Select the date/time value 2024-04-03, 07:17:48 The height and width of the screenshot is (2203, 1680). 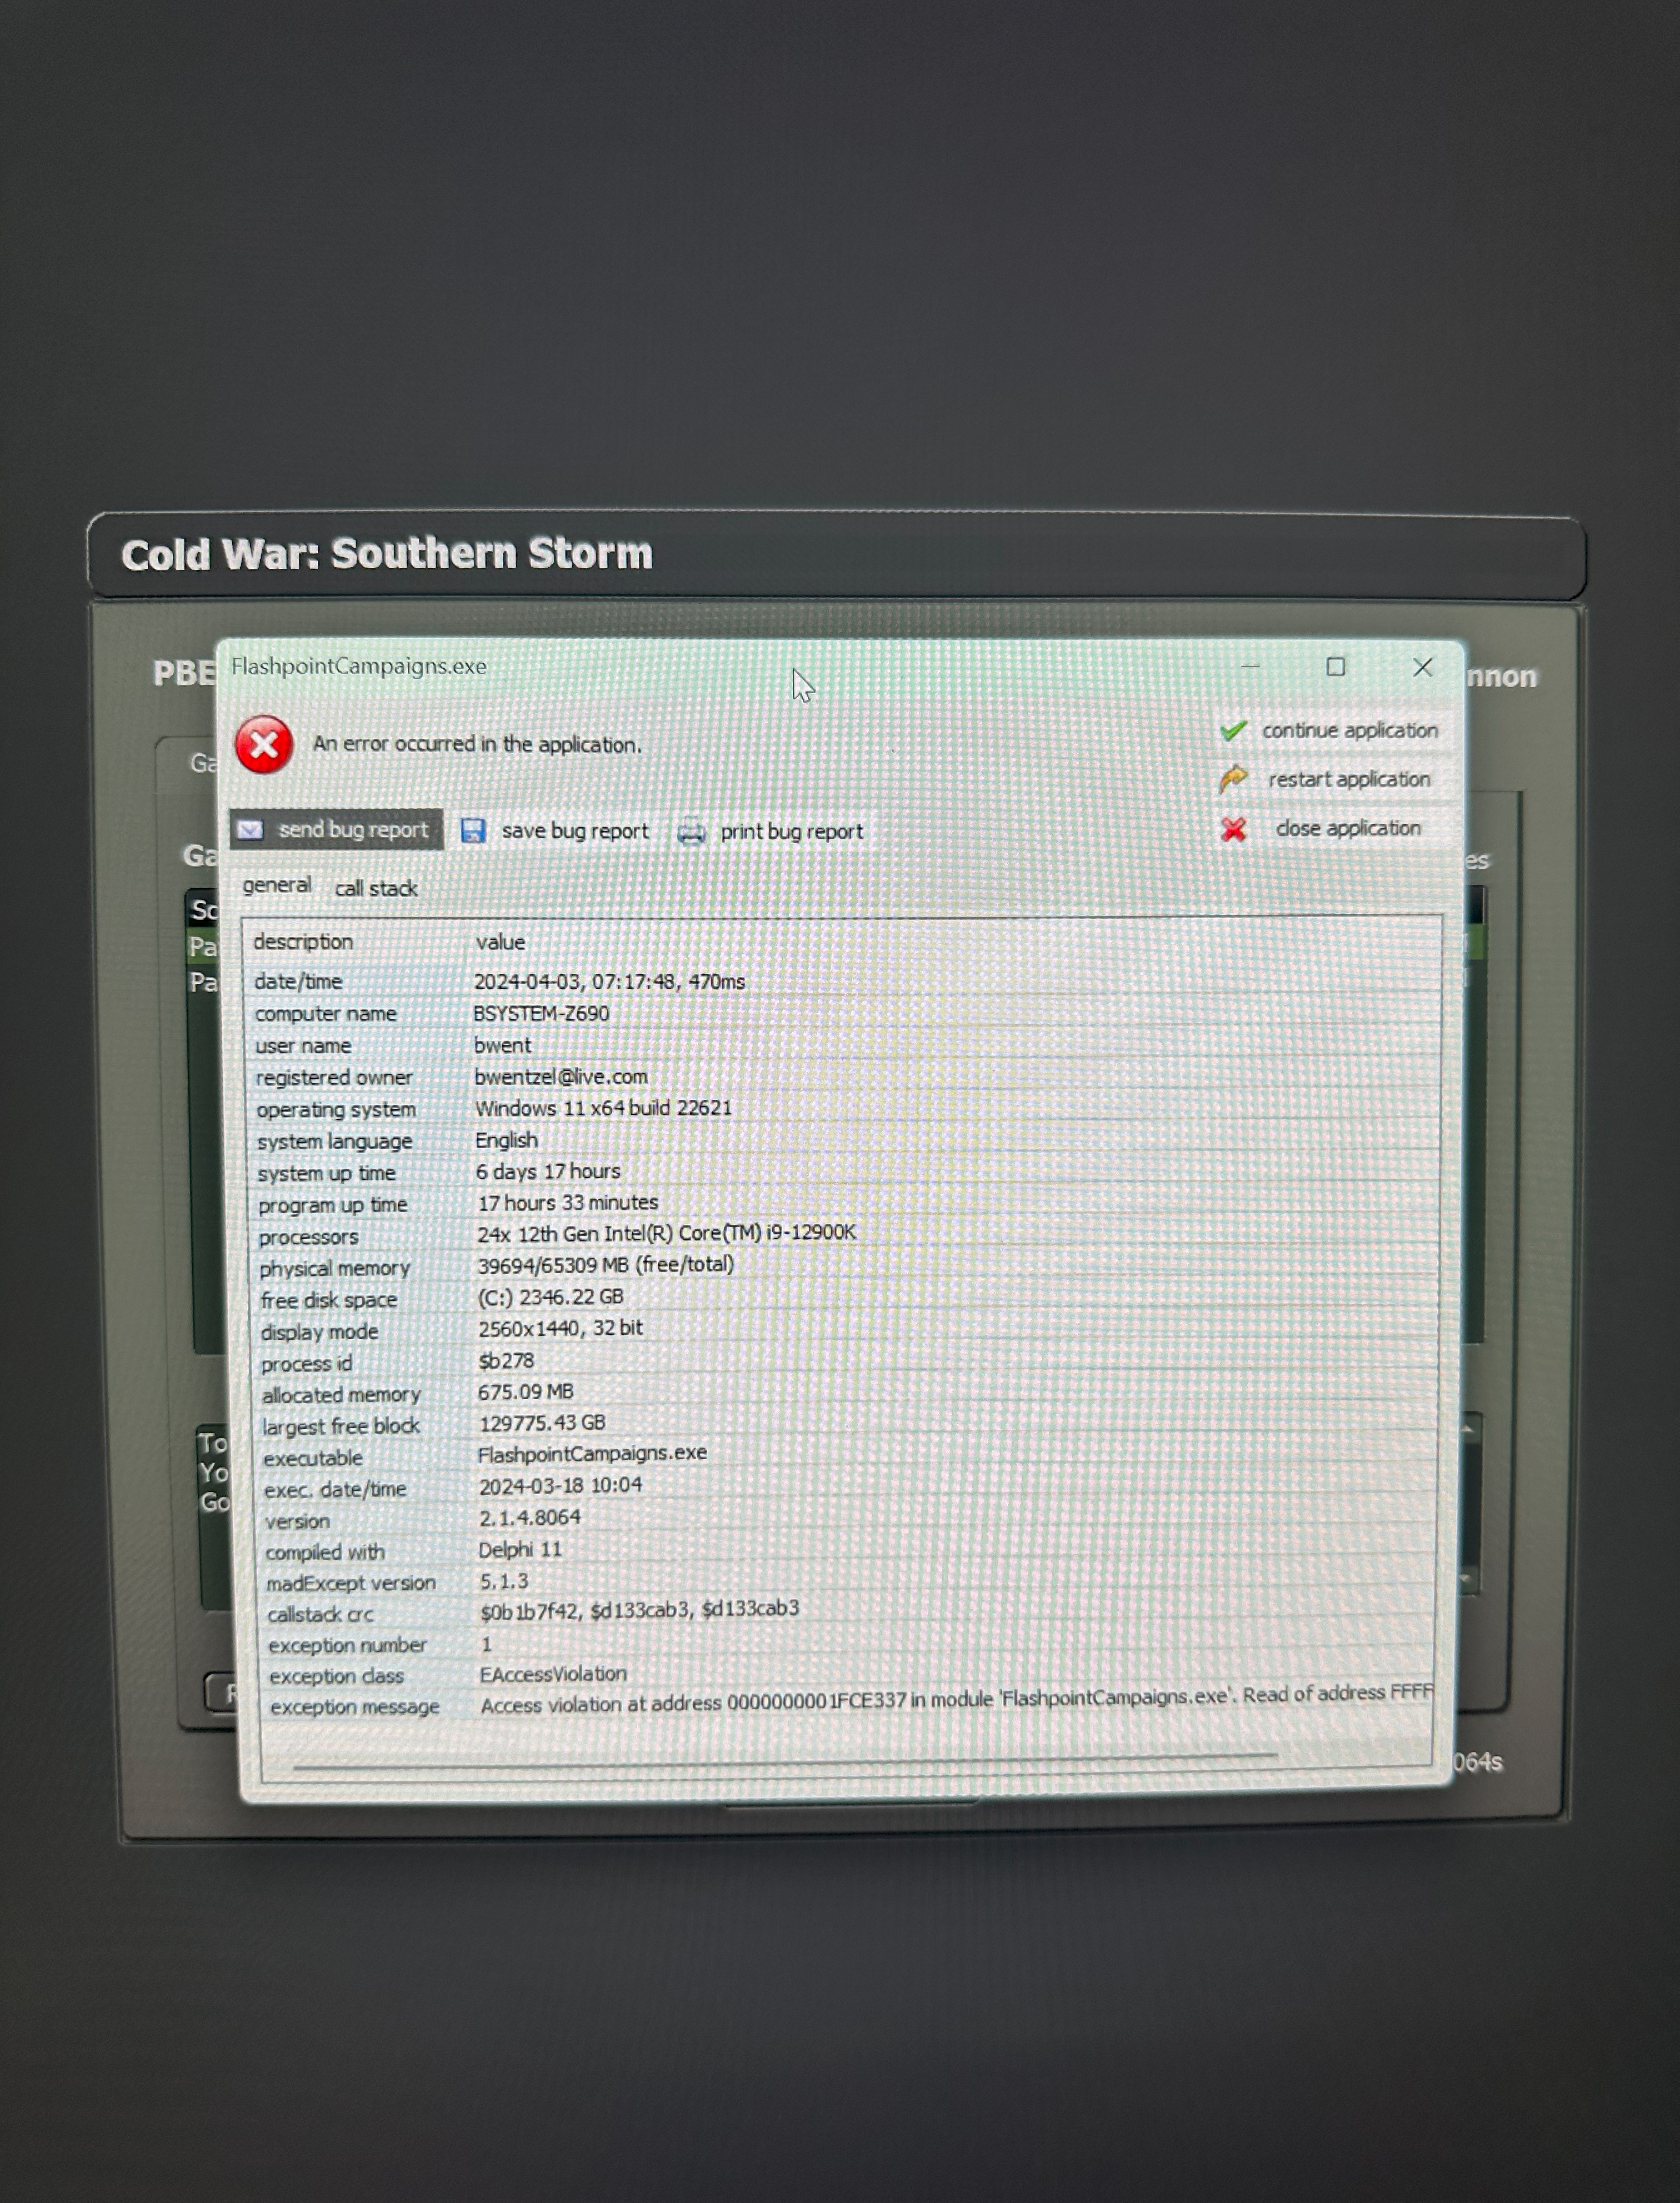pyautogui.click(x=609, y=982)
